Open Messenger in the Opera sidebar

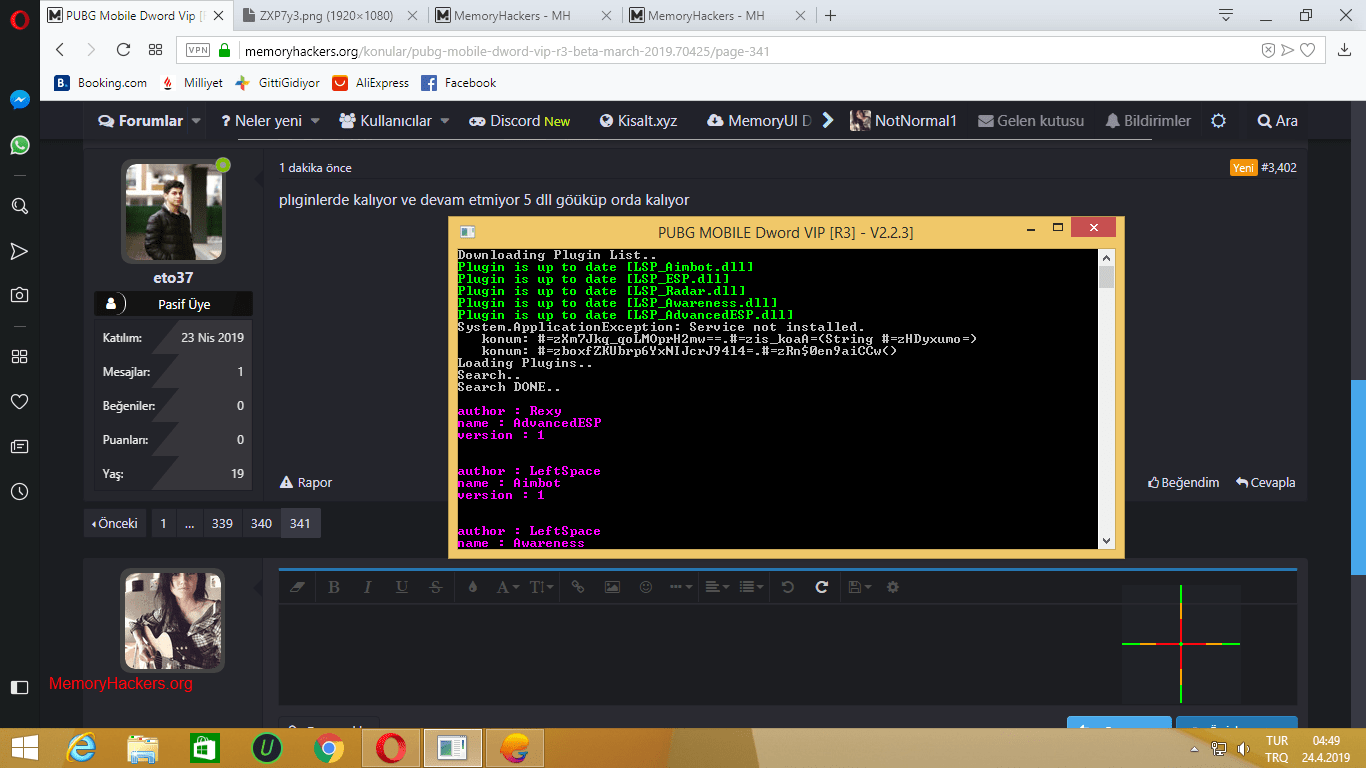click(x=20, y=100)
